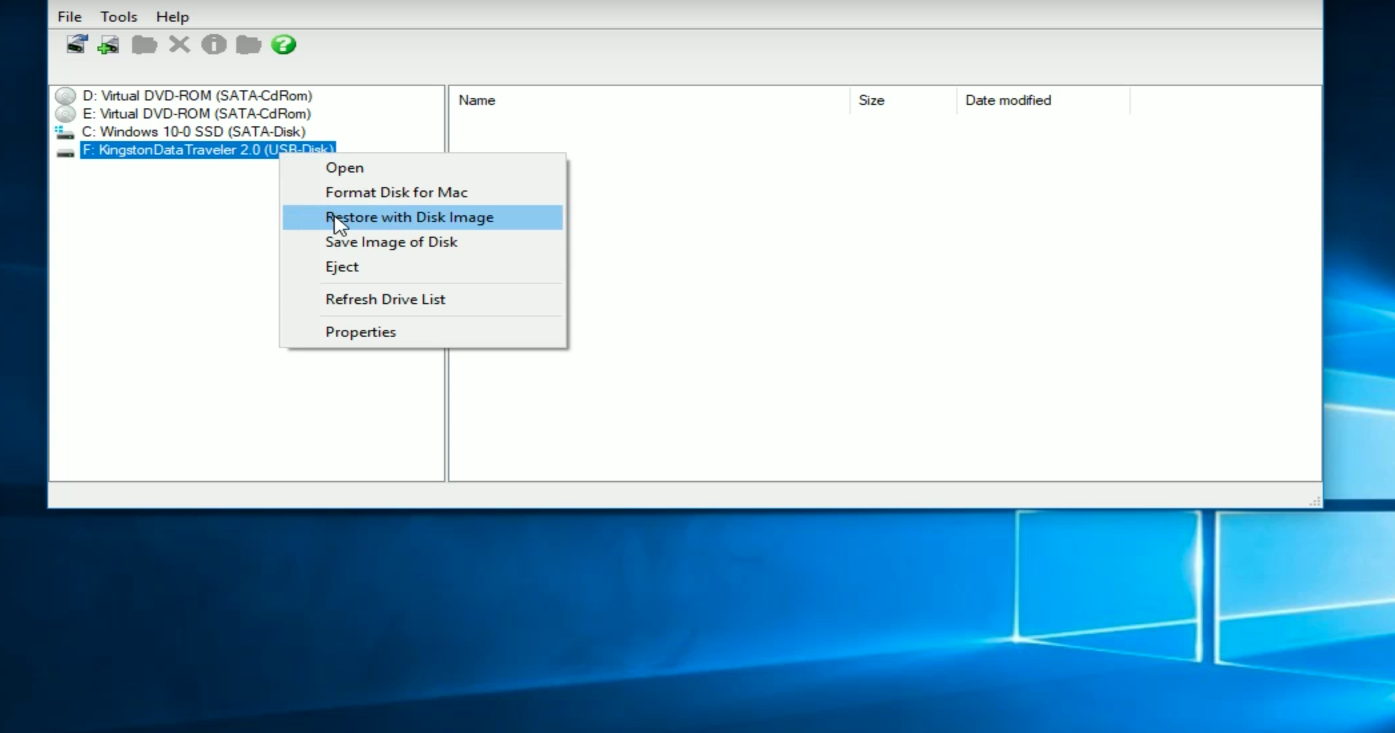Click the new disk image icon with green plus
This screenshot has height=733, width=1395.
point(109,44)
